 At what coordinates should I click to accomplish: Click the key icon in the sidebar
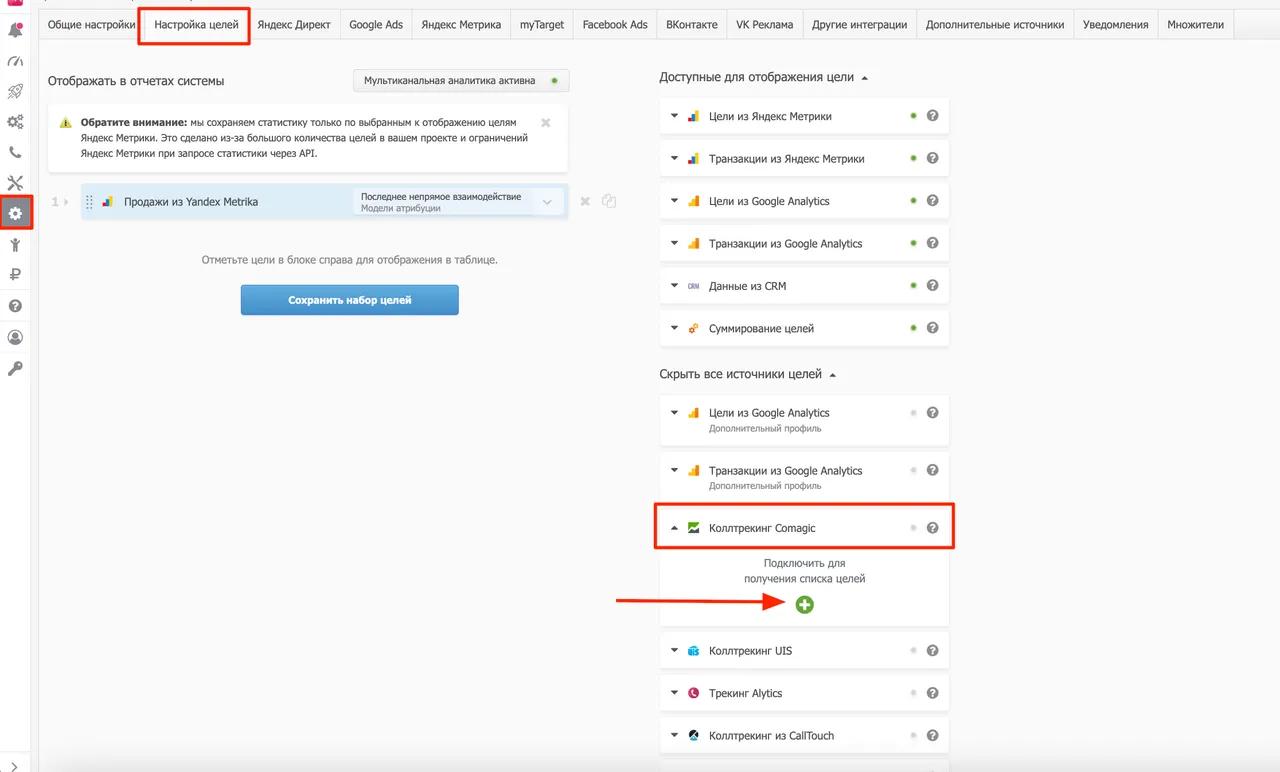15,369
